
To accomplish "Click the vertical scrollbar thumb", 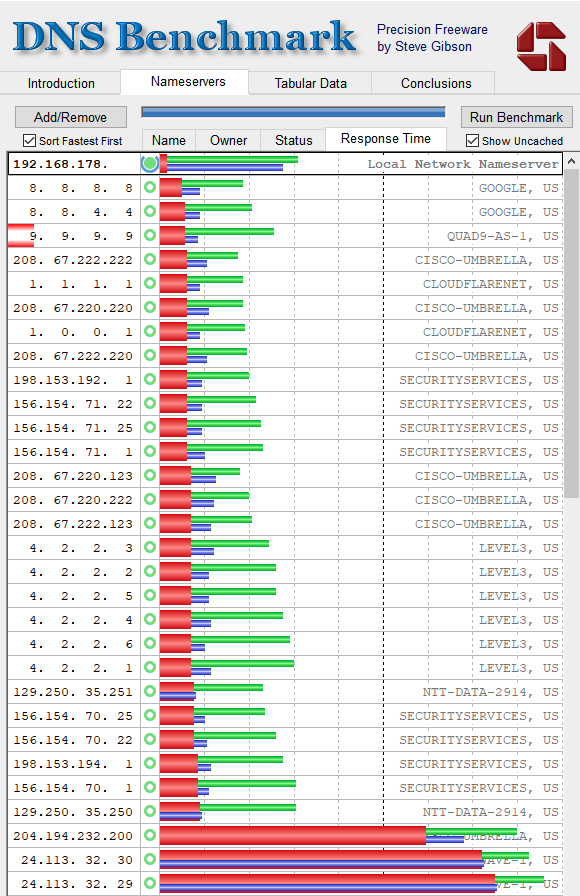I will point(571,334).
